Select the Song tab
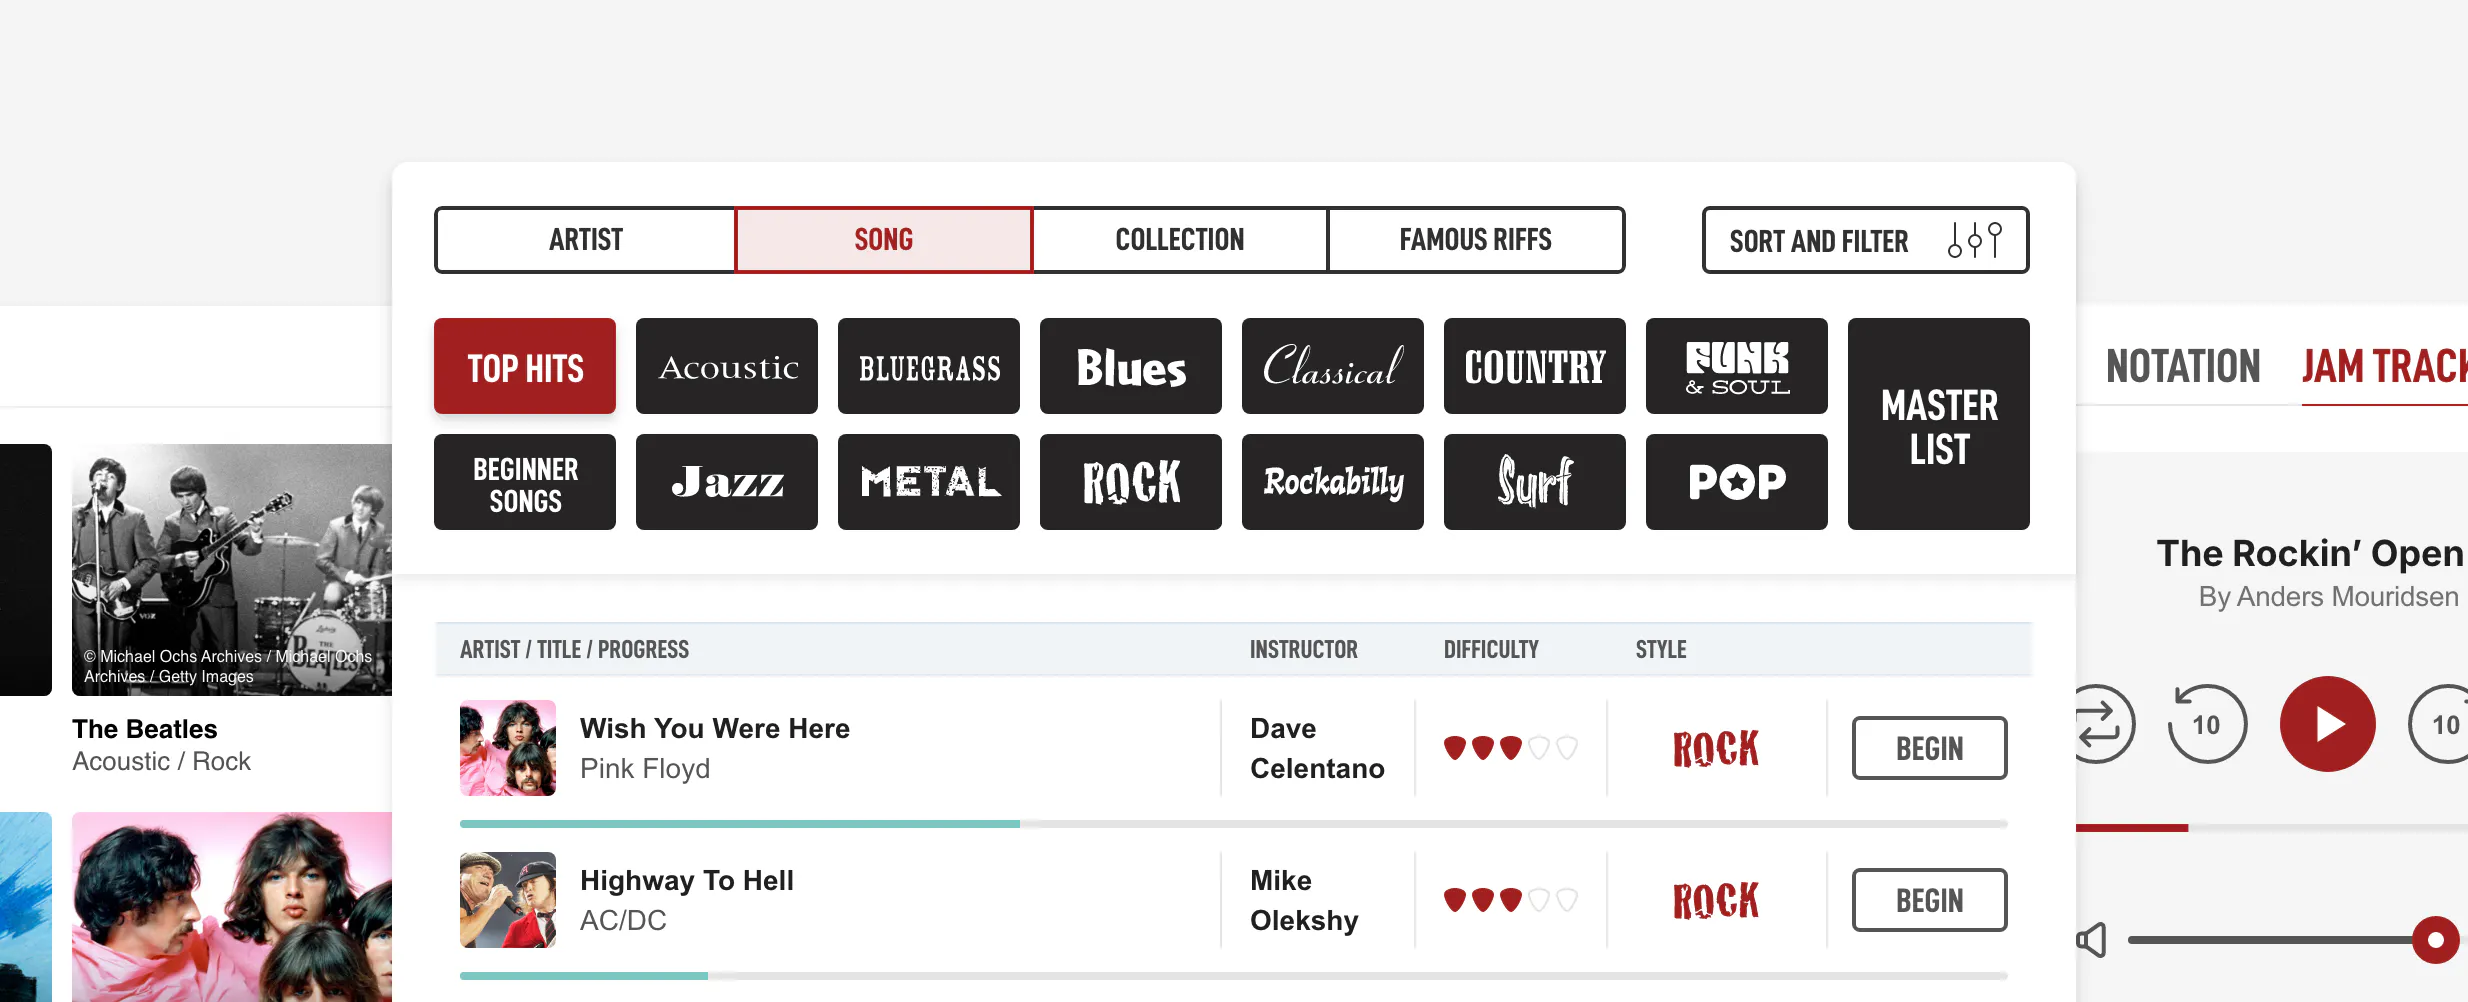The height and width of the screenshot is (1002, 2468). [884, 240]
